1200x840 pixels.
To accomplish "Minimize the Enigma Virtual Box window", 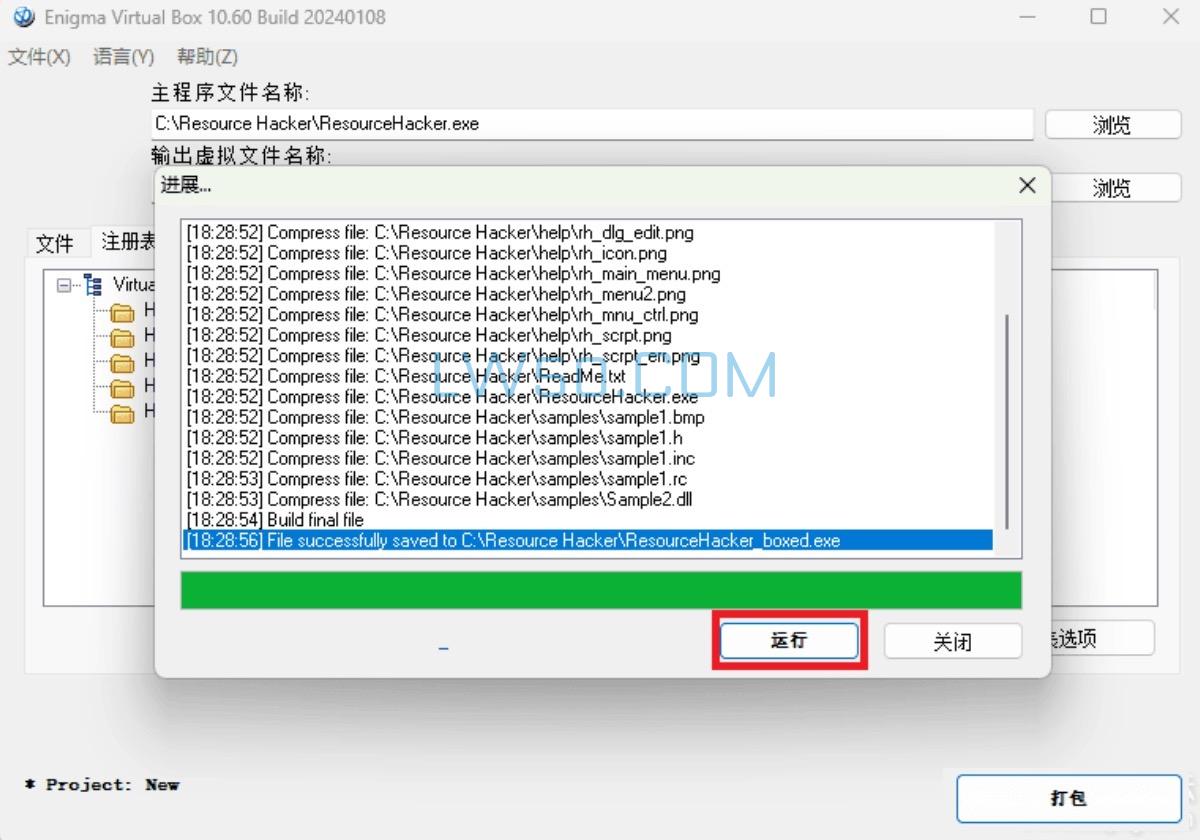I will click(1025, 16).
